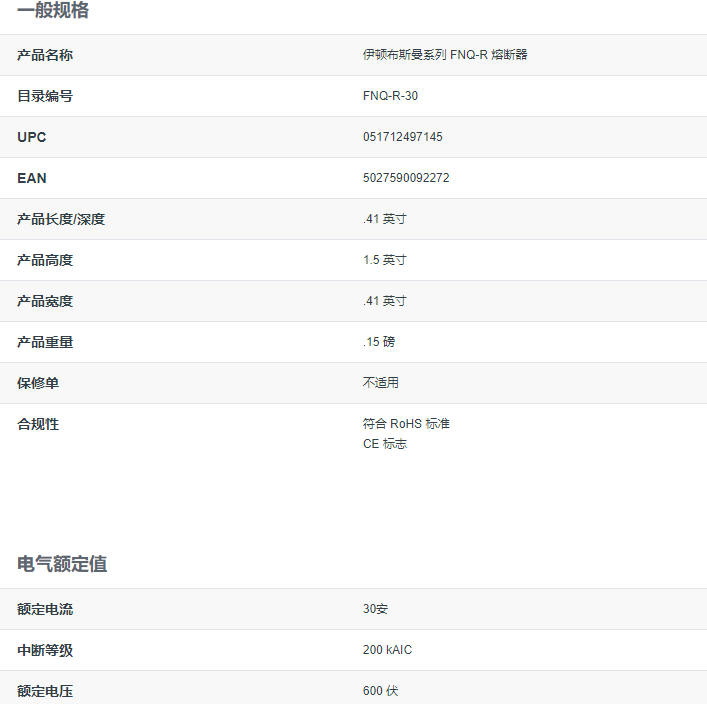Click the EAN label
This screenshot has height=704, width=707.
[32, 178]
